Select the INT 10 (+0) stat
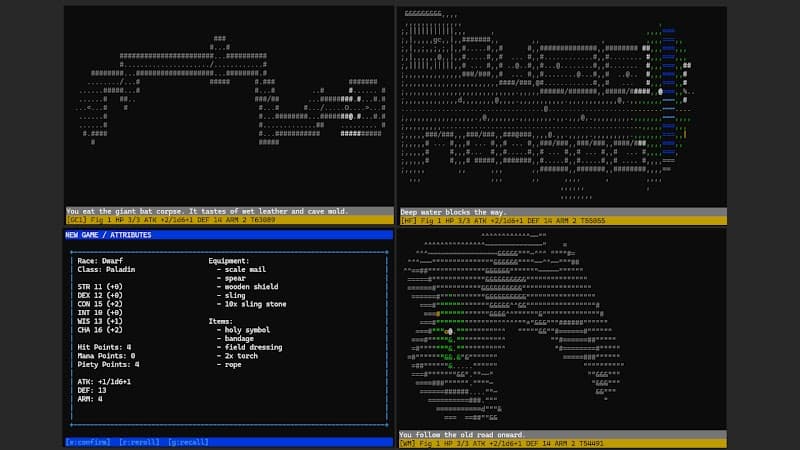Image resolution: width=800 pixels, height=450 pixels. 100,313
